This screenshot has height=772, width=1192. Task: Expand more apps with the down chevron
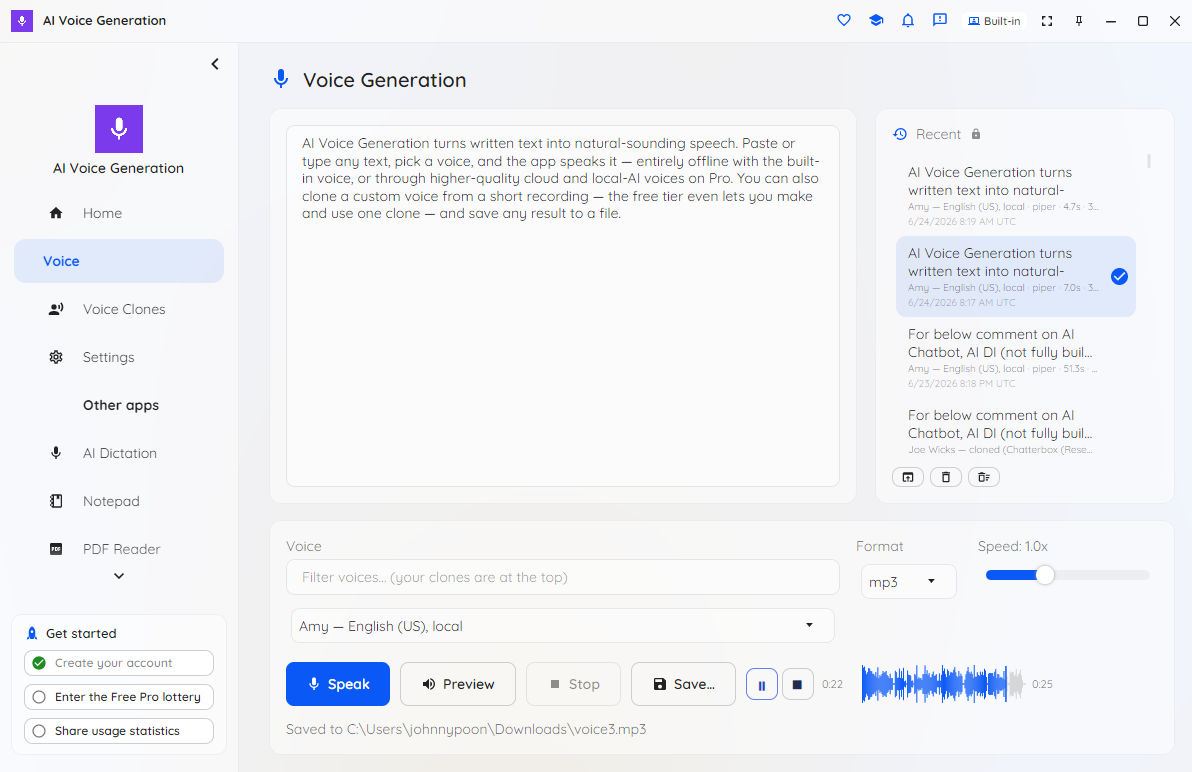119,576
